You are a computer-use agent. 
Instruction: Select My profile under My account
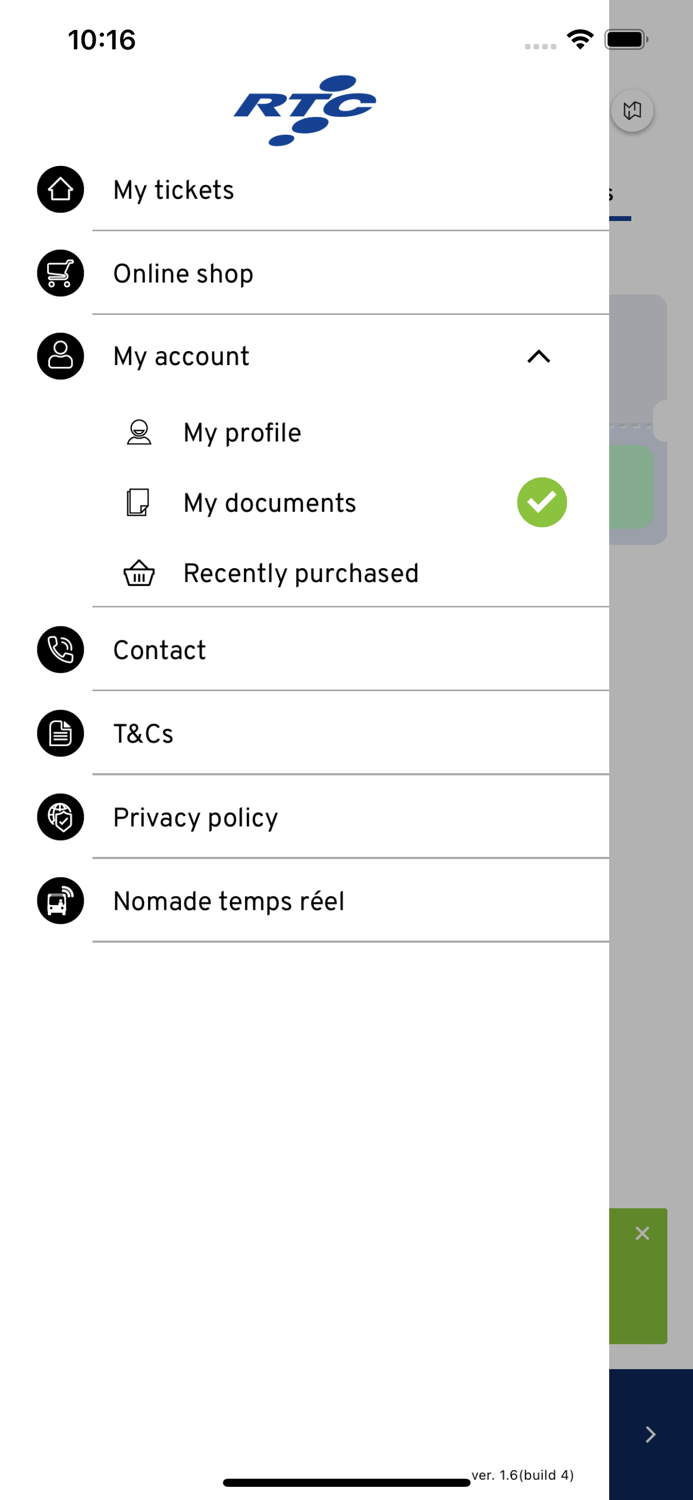point(242,433)
